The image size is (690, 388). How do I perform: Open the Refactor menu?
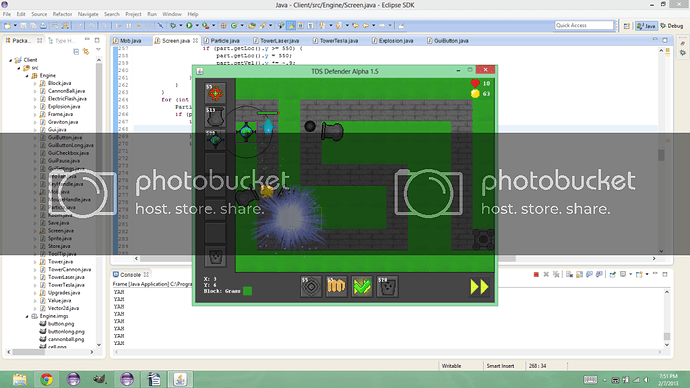click(x=62, y=14)
